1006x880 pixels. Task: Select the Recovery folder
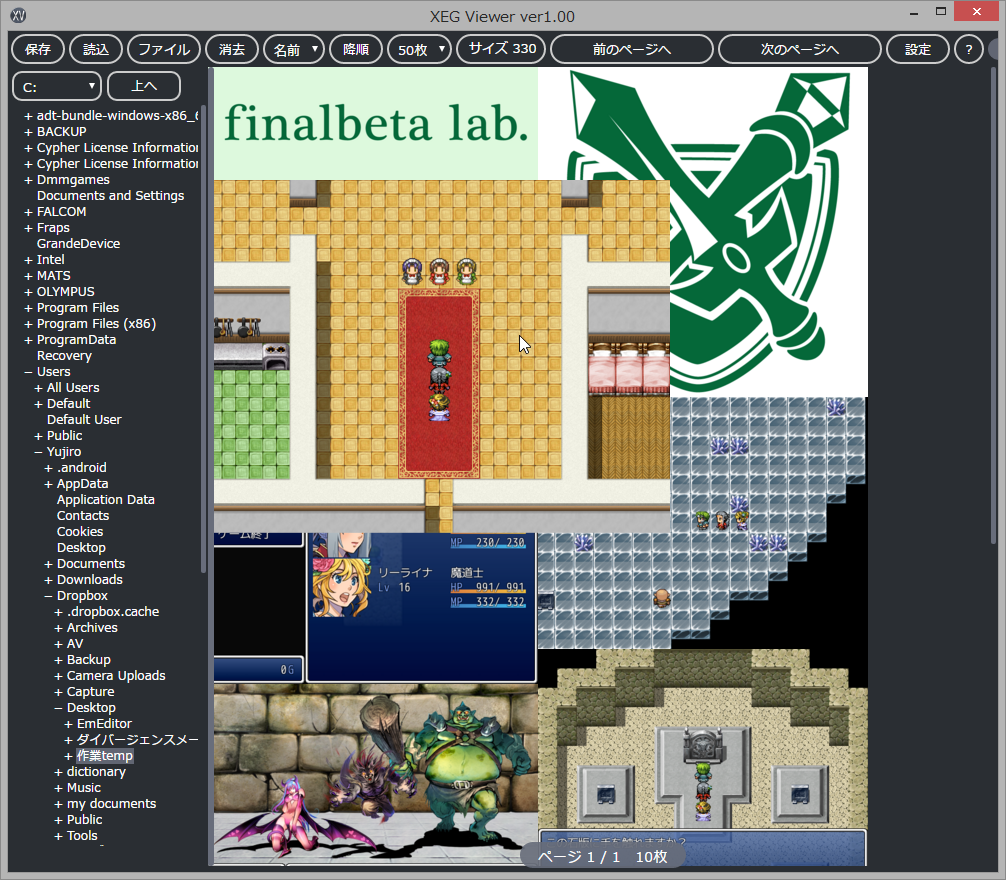click(64, 356)
